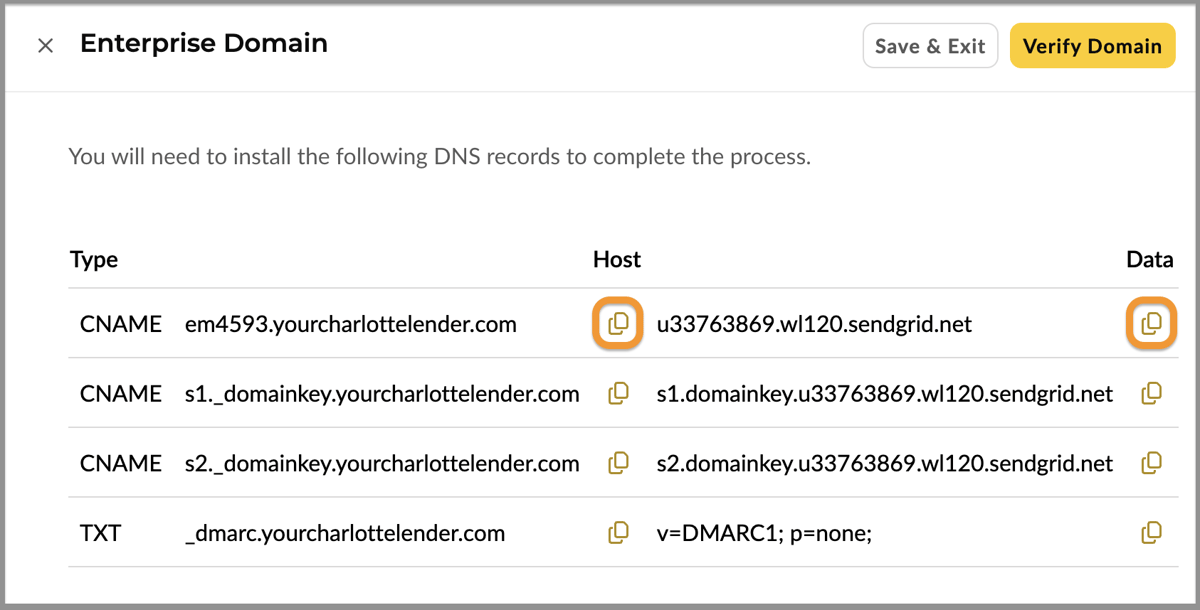
Task: Click the v=DMARC1; p=none; value text
Action: coord(765,533)
